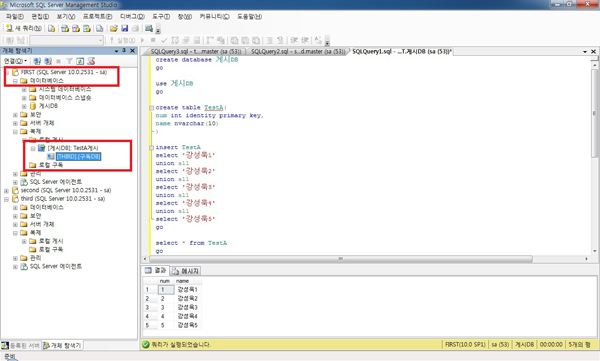Open the 디버그 (Debug) menu
Image resolution: width=600 pixels, height=361 pixels.
(132, 16)
